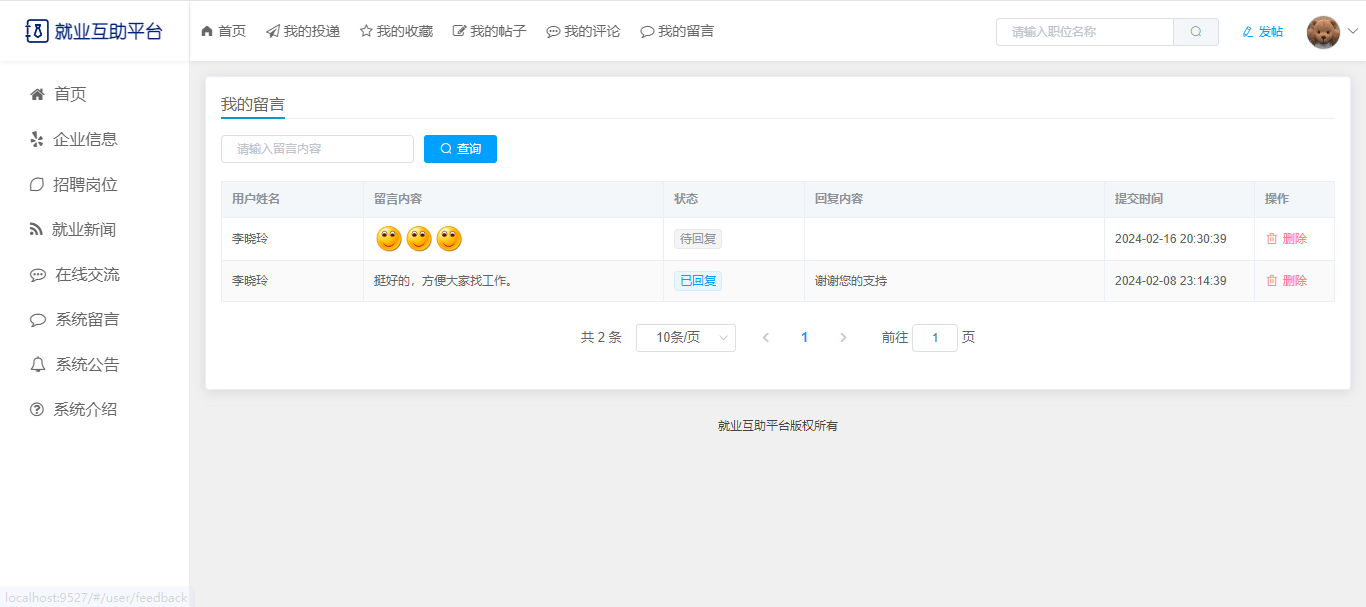Focus the 请输入留言内容 input field
Image resolution: width=1366 pixels, height=607 pixels.
[317, 149]
